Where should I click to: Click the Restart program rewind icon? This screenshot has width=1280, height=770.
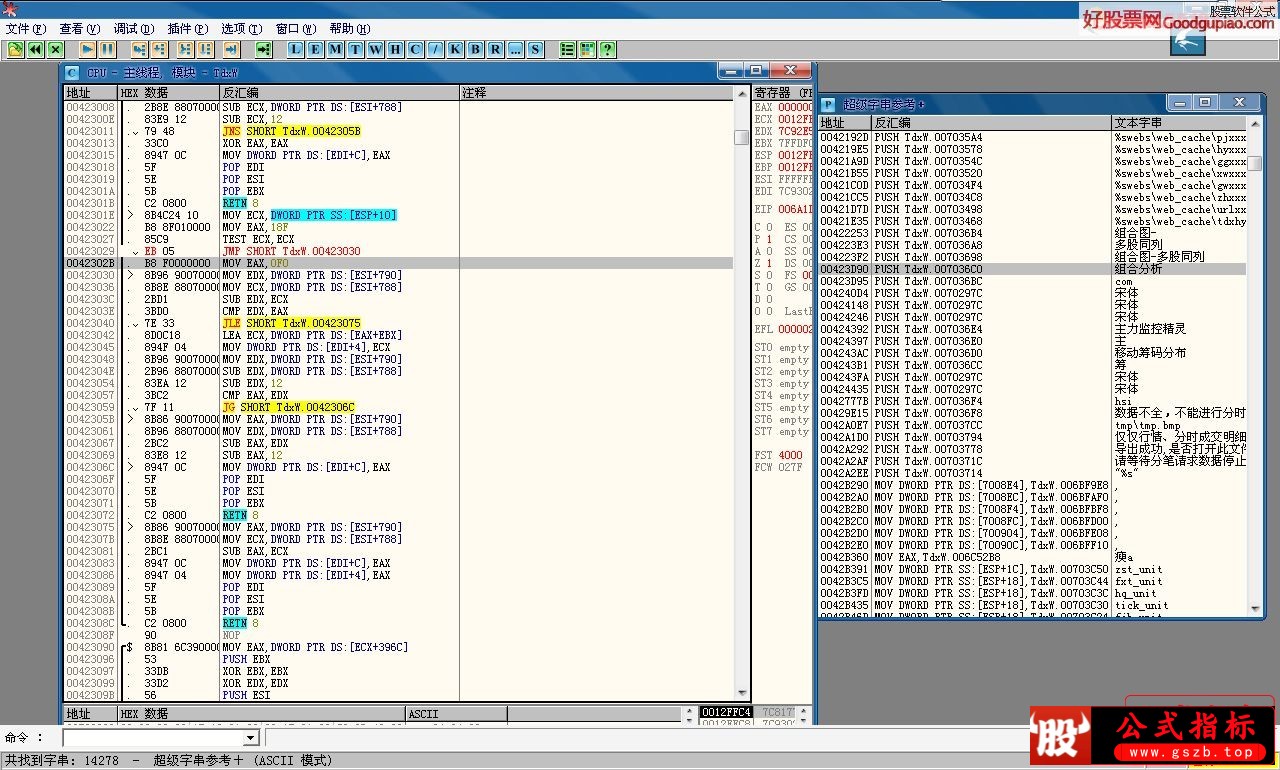click(x=35, y=49)
